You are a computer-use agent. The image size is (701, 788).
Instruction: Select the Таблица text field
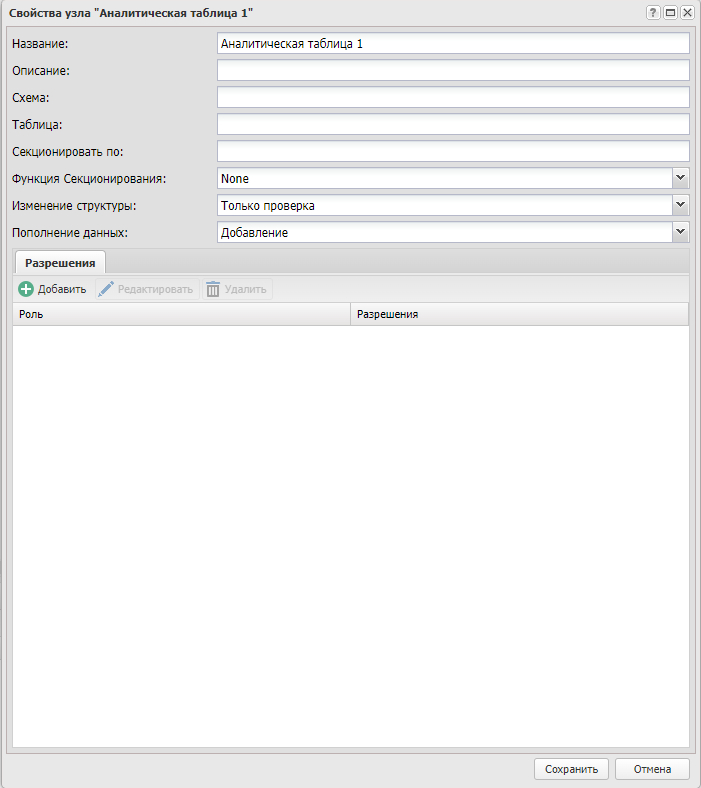[x=452, y=124]
